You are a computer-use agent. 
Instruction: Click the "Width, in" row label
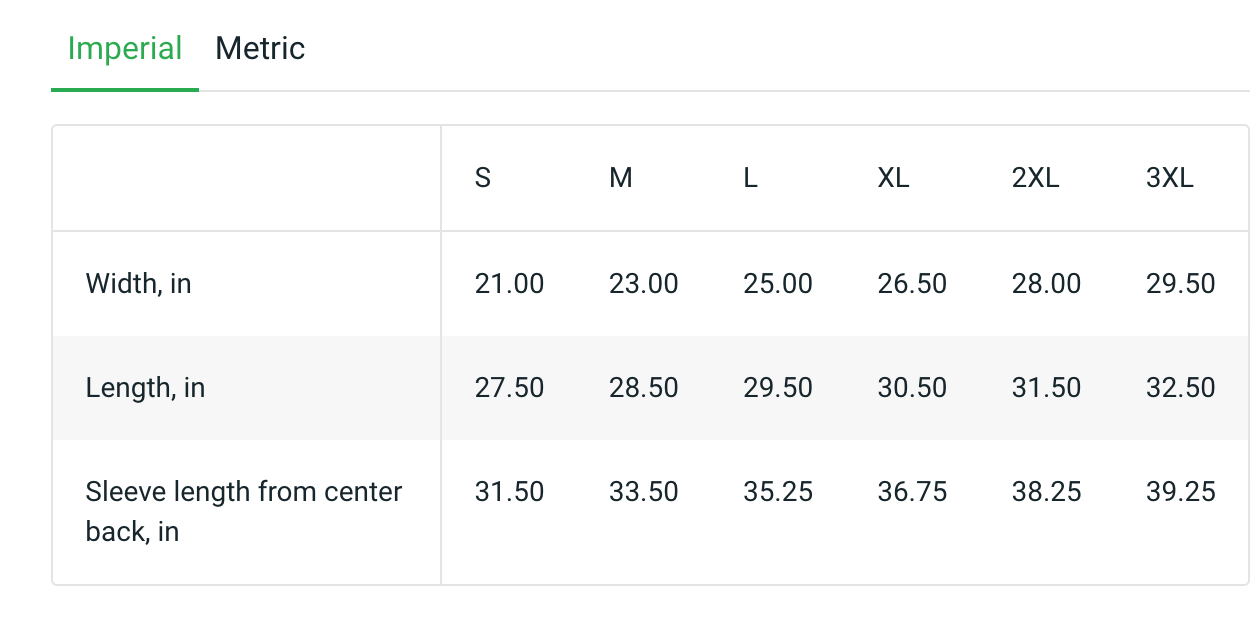[x=138, y=284]
